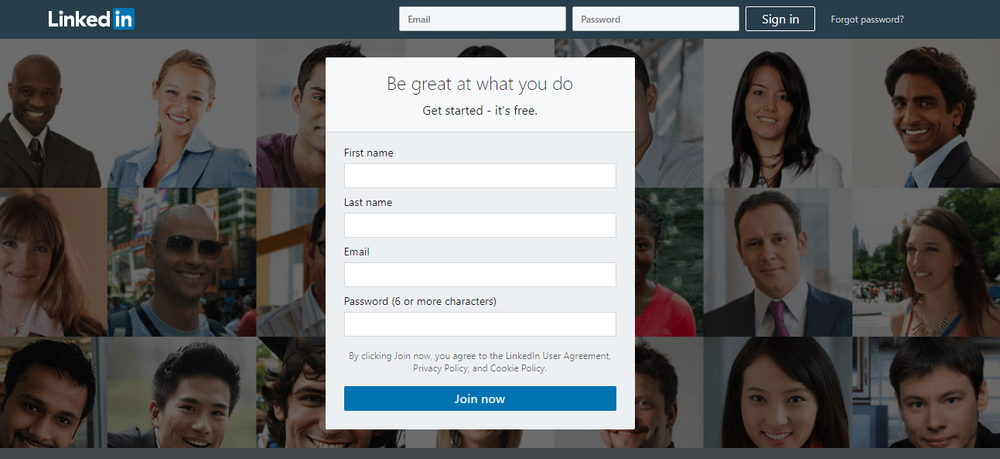
Task: Click the LinkedIn logo
Action: (91, 19)
